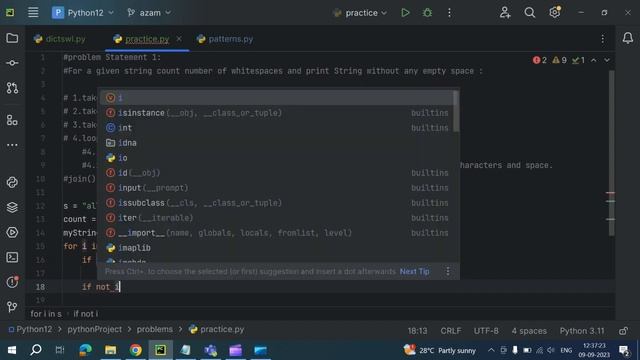Screen dimensions: 640x360
Task: Click the Next Tip link
Action: pyautogui.click(x=414, y=271)
